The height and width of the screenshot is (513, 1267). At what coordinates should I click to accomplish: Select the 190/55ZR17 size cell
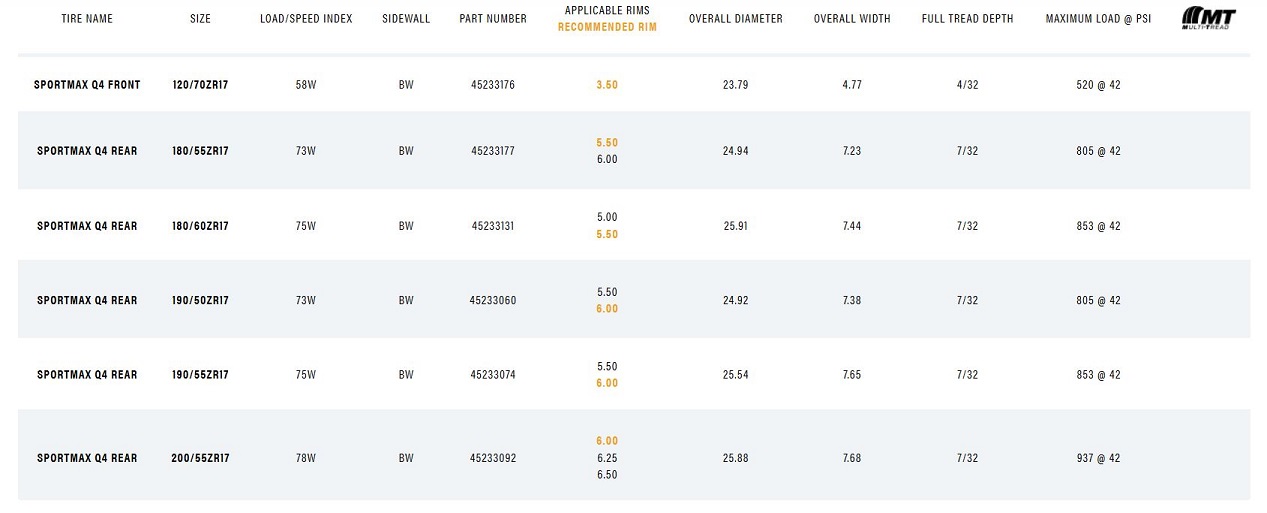click(200, 375)
